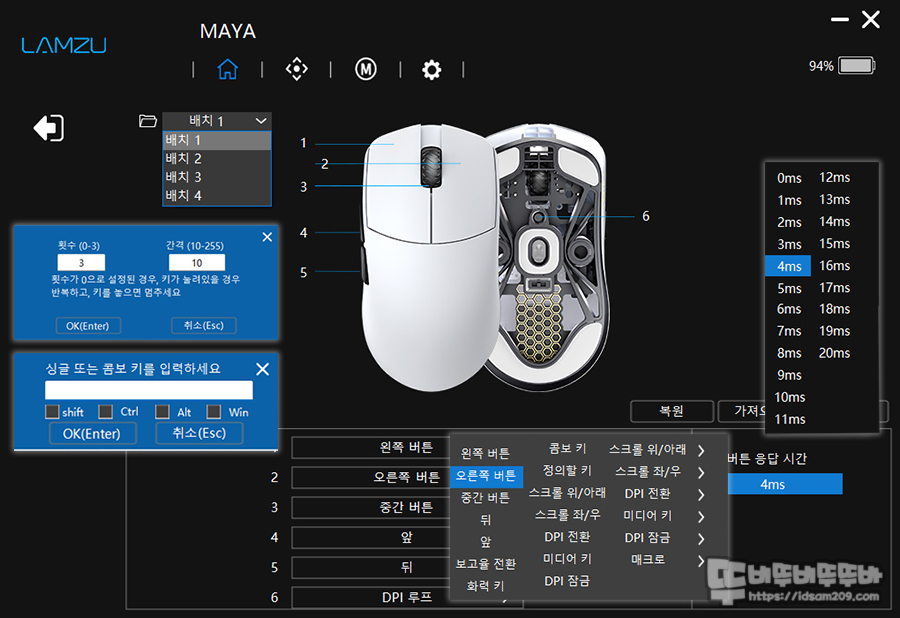Select 배치 3 in profile list
The image size is (900, 618).
pos(217,177)
